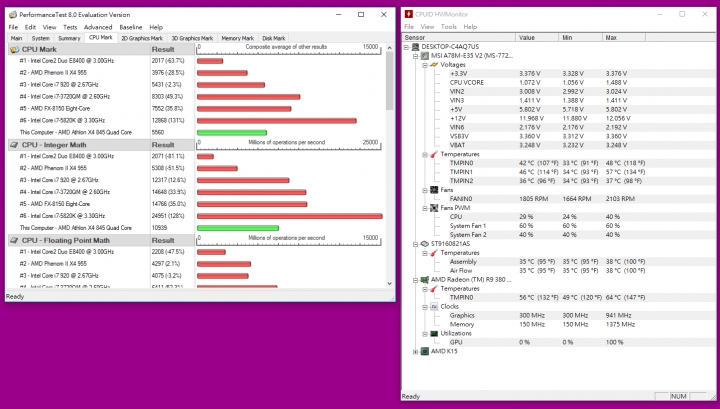This screenshot has height=409, width=720.
Task: Click the Fans PWM icon
Action: [x=434, y=208]
